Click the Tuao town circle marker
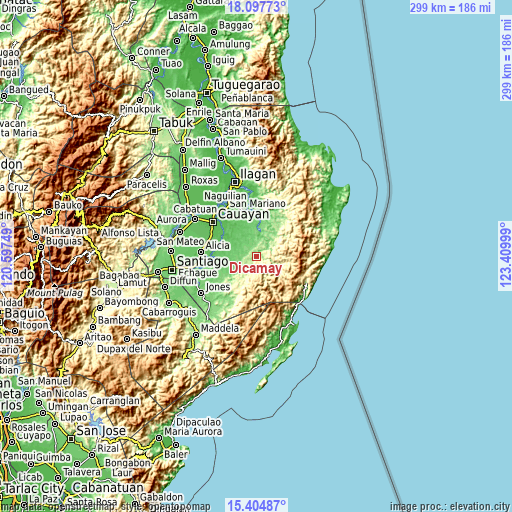The width and height of the screenshot is (512, 512). tap(156, 70)
